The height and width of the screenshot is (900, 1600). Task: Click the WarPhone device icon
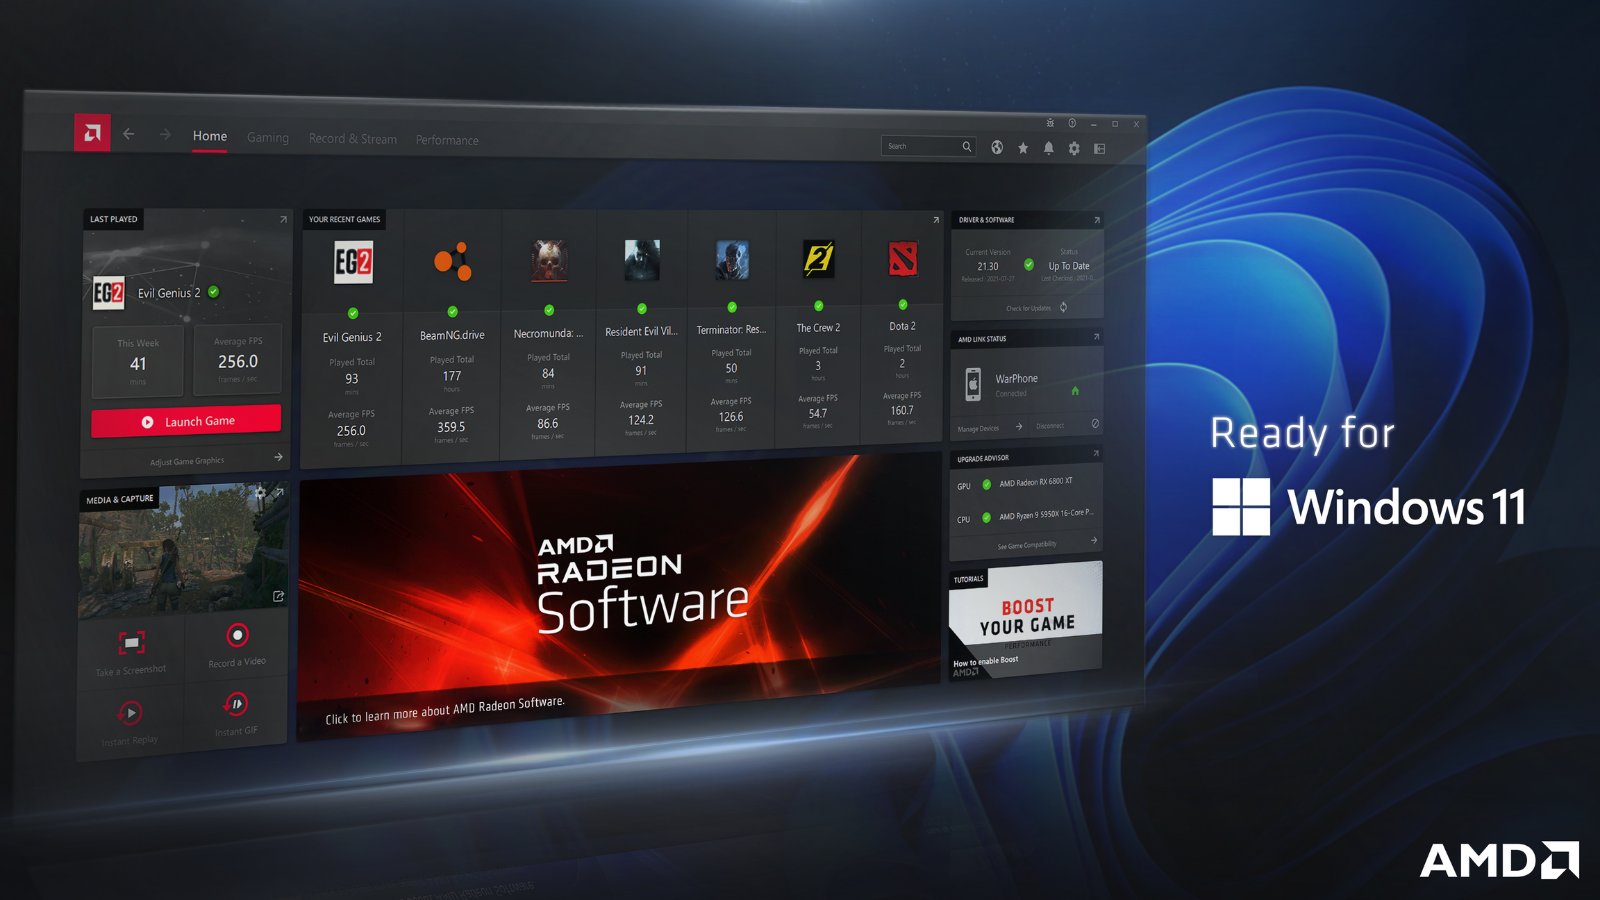(x=973, y=384)
